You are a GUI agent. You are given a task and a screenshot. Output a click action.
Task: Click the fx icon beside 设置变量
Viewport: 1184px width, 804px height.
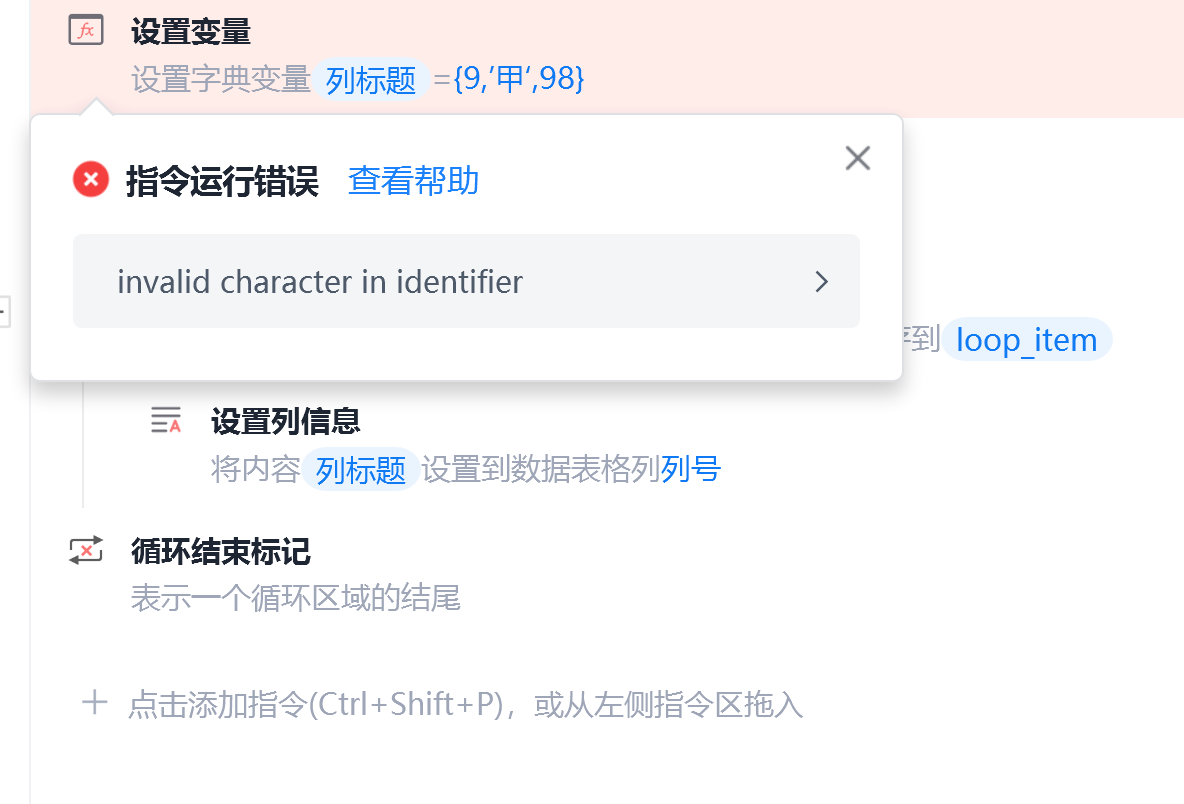(86, 32)
